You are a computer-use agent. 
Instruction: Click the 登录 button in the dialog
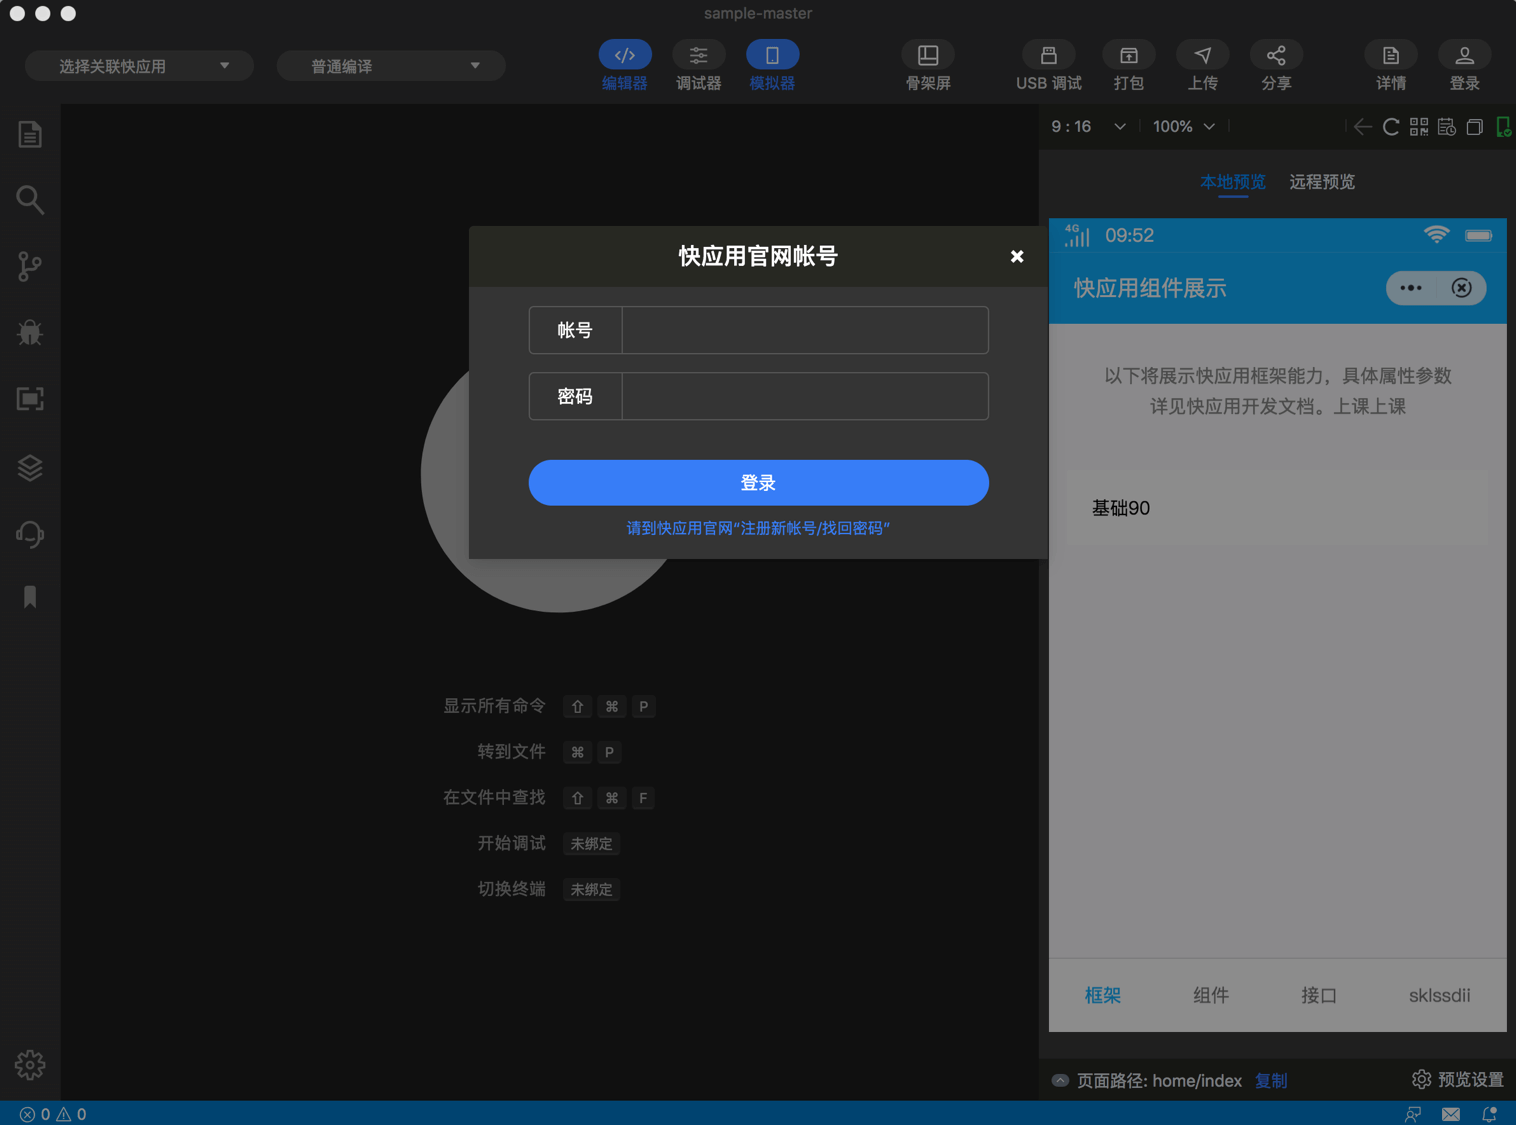pos(758,482)
